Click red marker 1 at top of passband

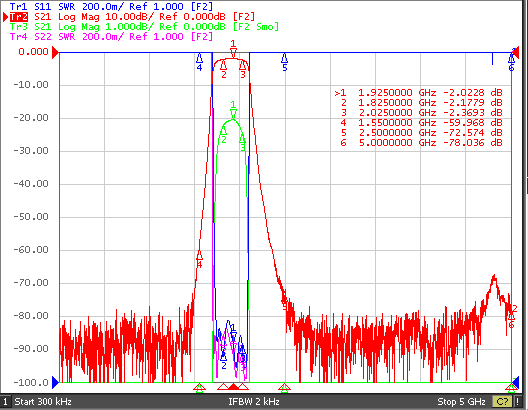pyautogui.click(x=233, y=49)
